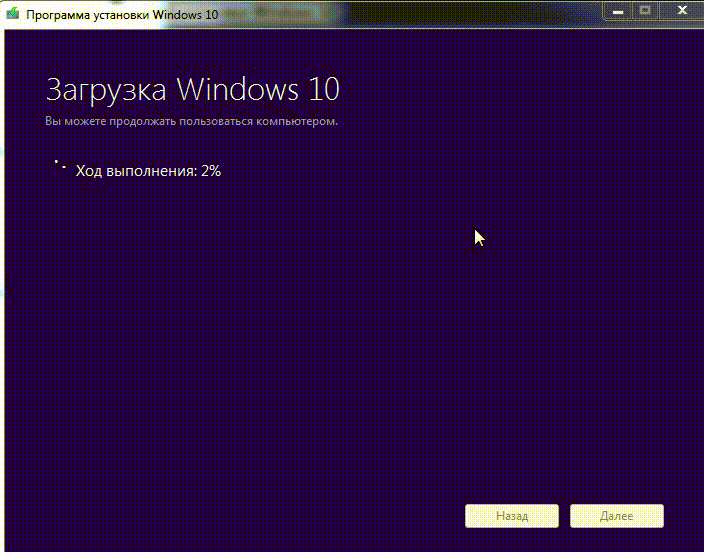Click the spinning progress indicator dots
This screenshot has height=552, width=704.
pos(60,164)
